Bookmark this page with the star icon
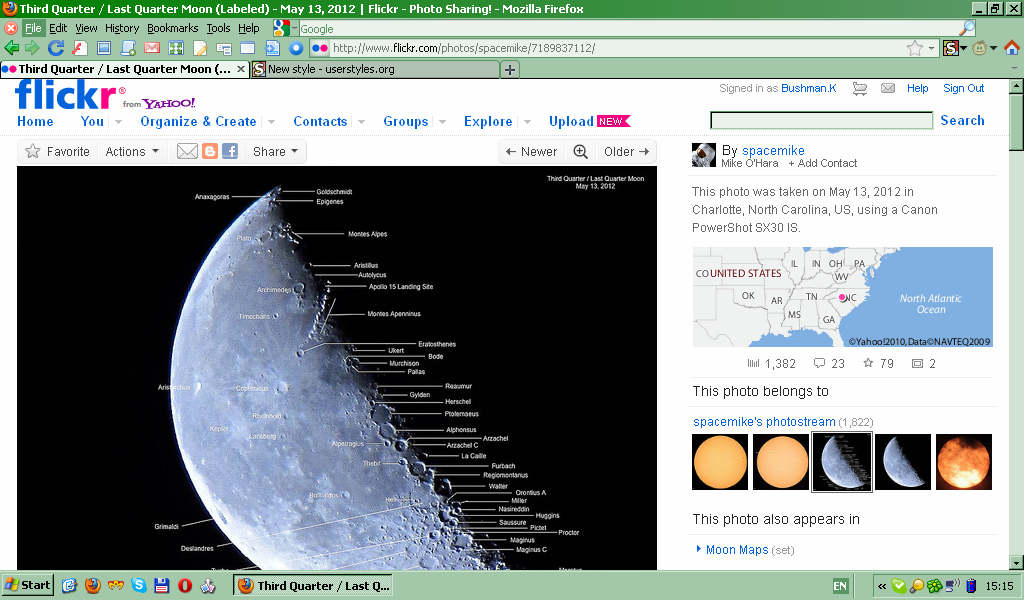The height and width of the screenshot is (600, 1024). tap(914, 48)
